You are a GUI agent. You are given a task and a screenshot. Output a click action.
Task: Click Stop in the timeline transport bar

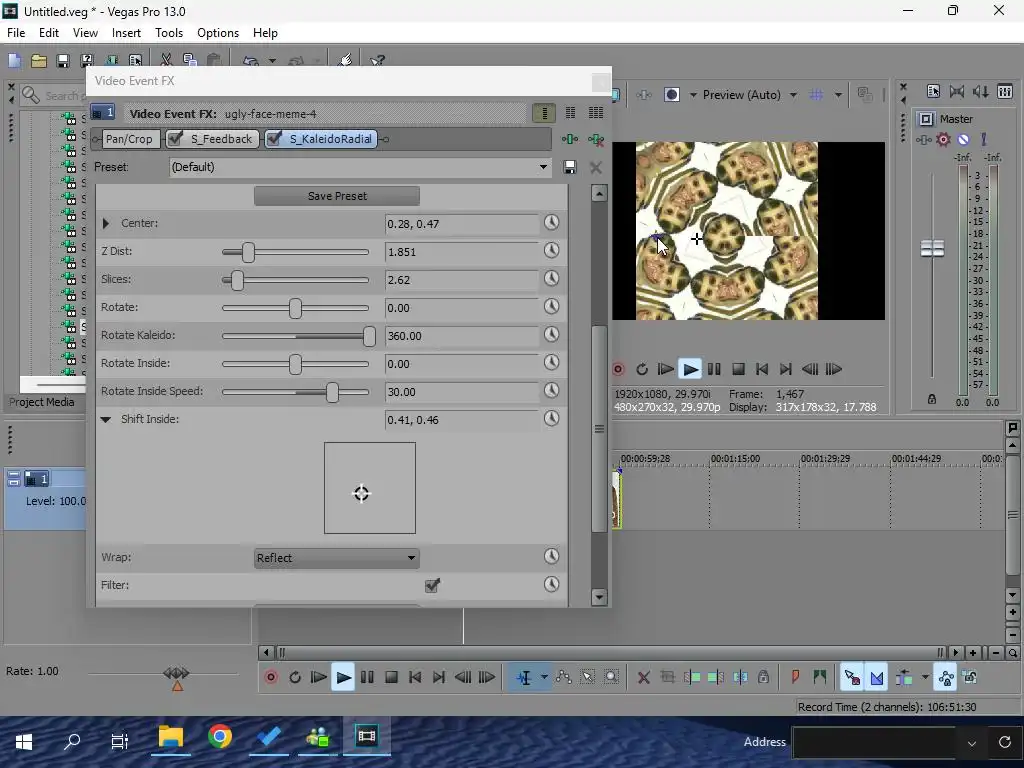click(x=391, y=678)
